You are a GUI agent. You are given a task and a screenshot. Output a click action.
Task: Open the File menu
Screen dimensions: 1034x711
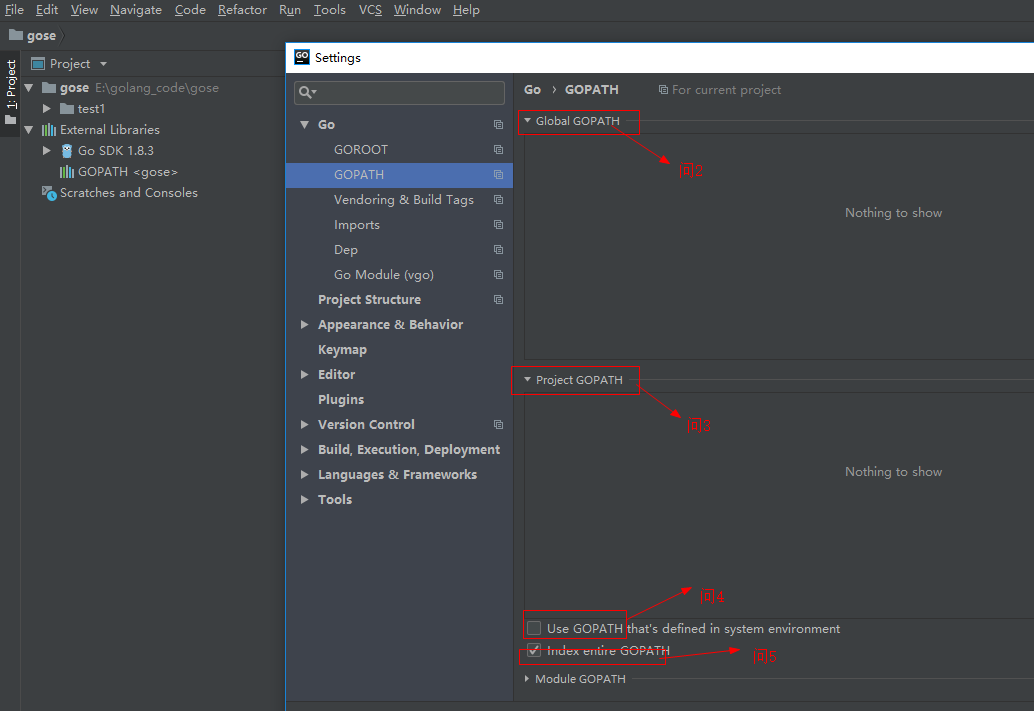click(15, 10)
